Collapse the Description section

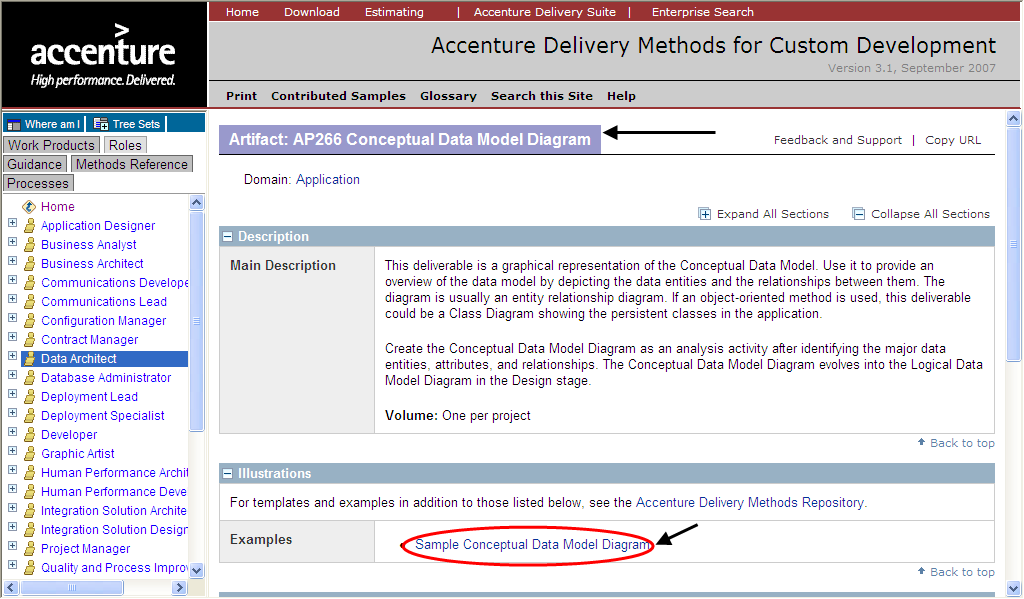pos(227,236)
